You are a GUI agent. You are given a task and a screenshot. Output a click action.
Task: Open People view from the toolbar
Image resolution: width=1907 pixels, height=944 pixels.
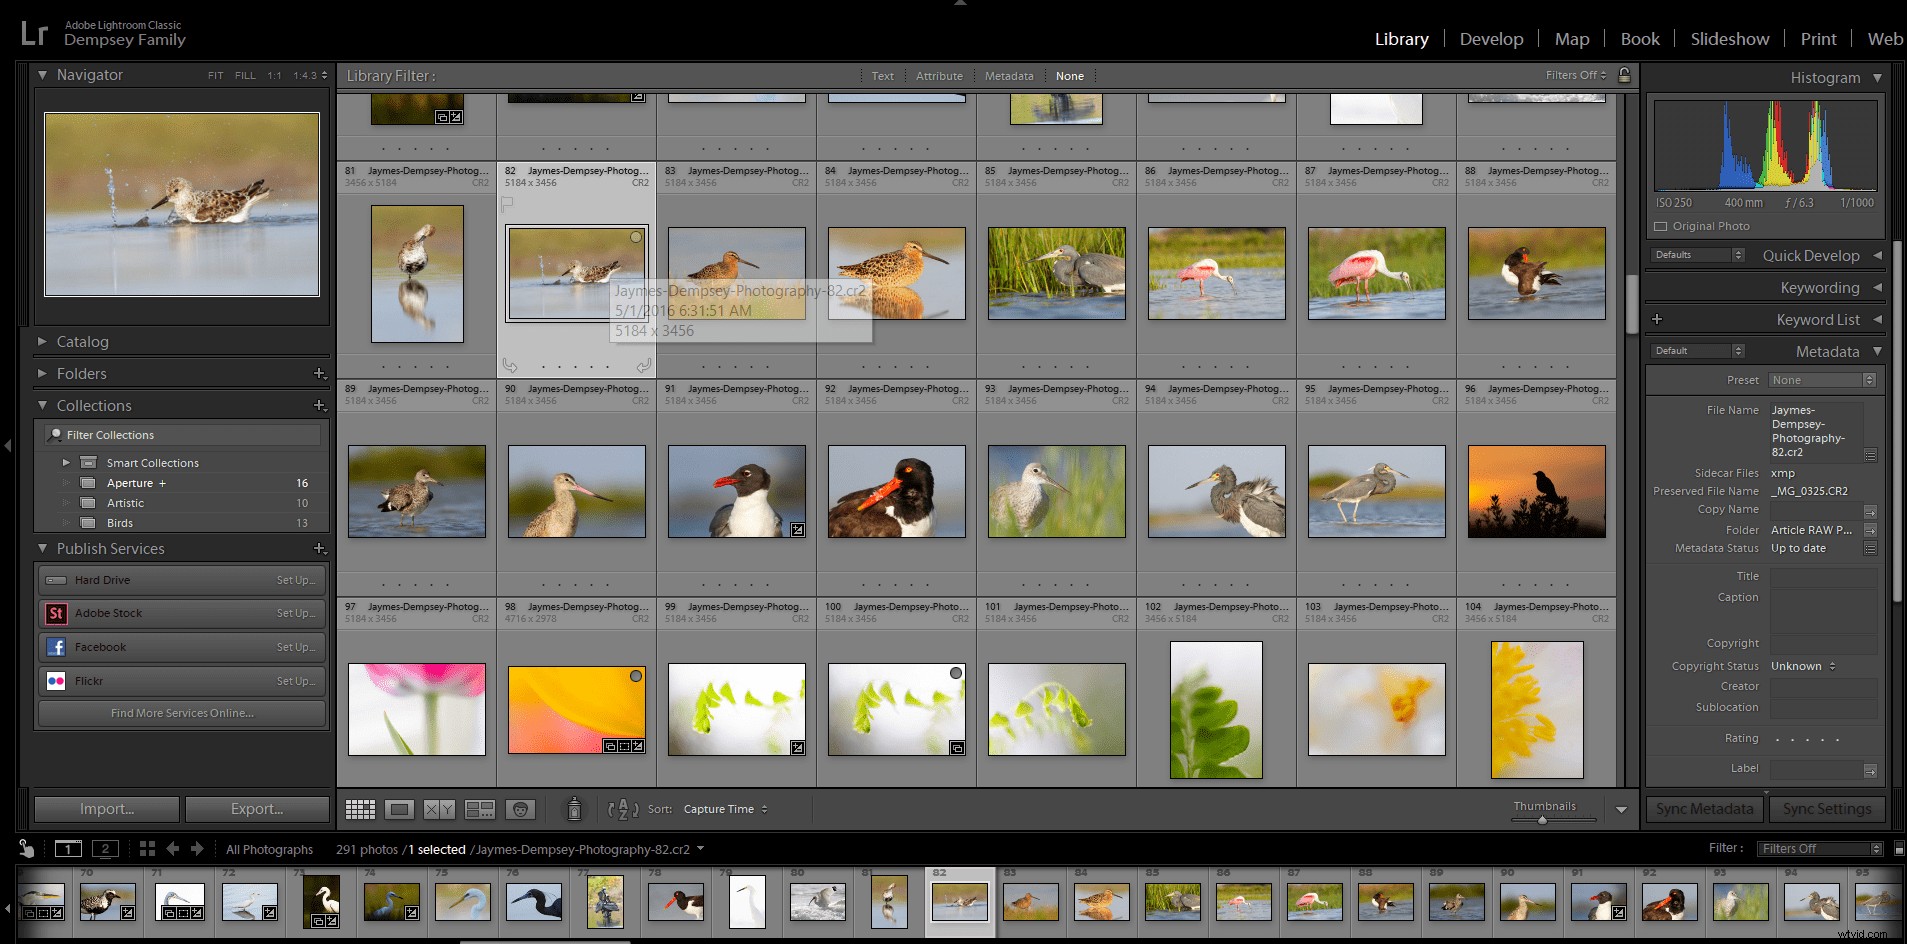pyautogui.click(x=521, y=809)
